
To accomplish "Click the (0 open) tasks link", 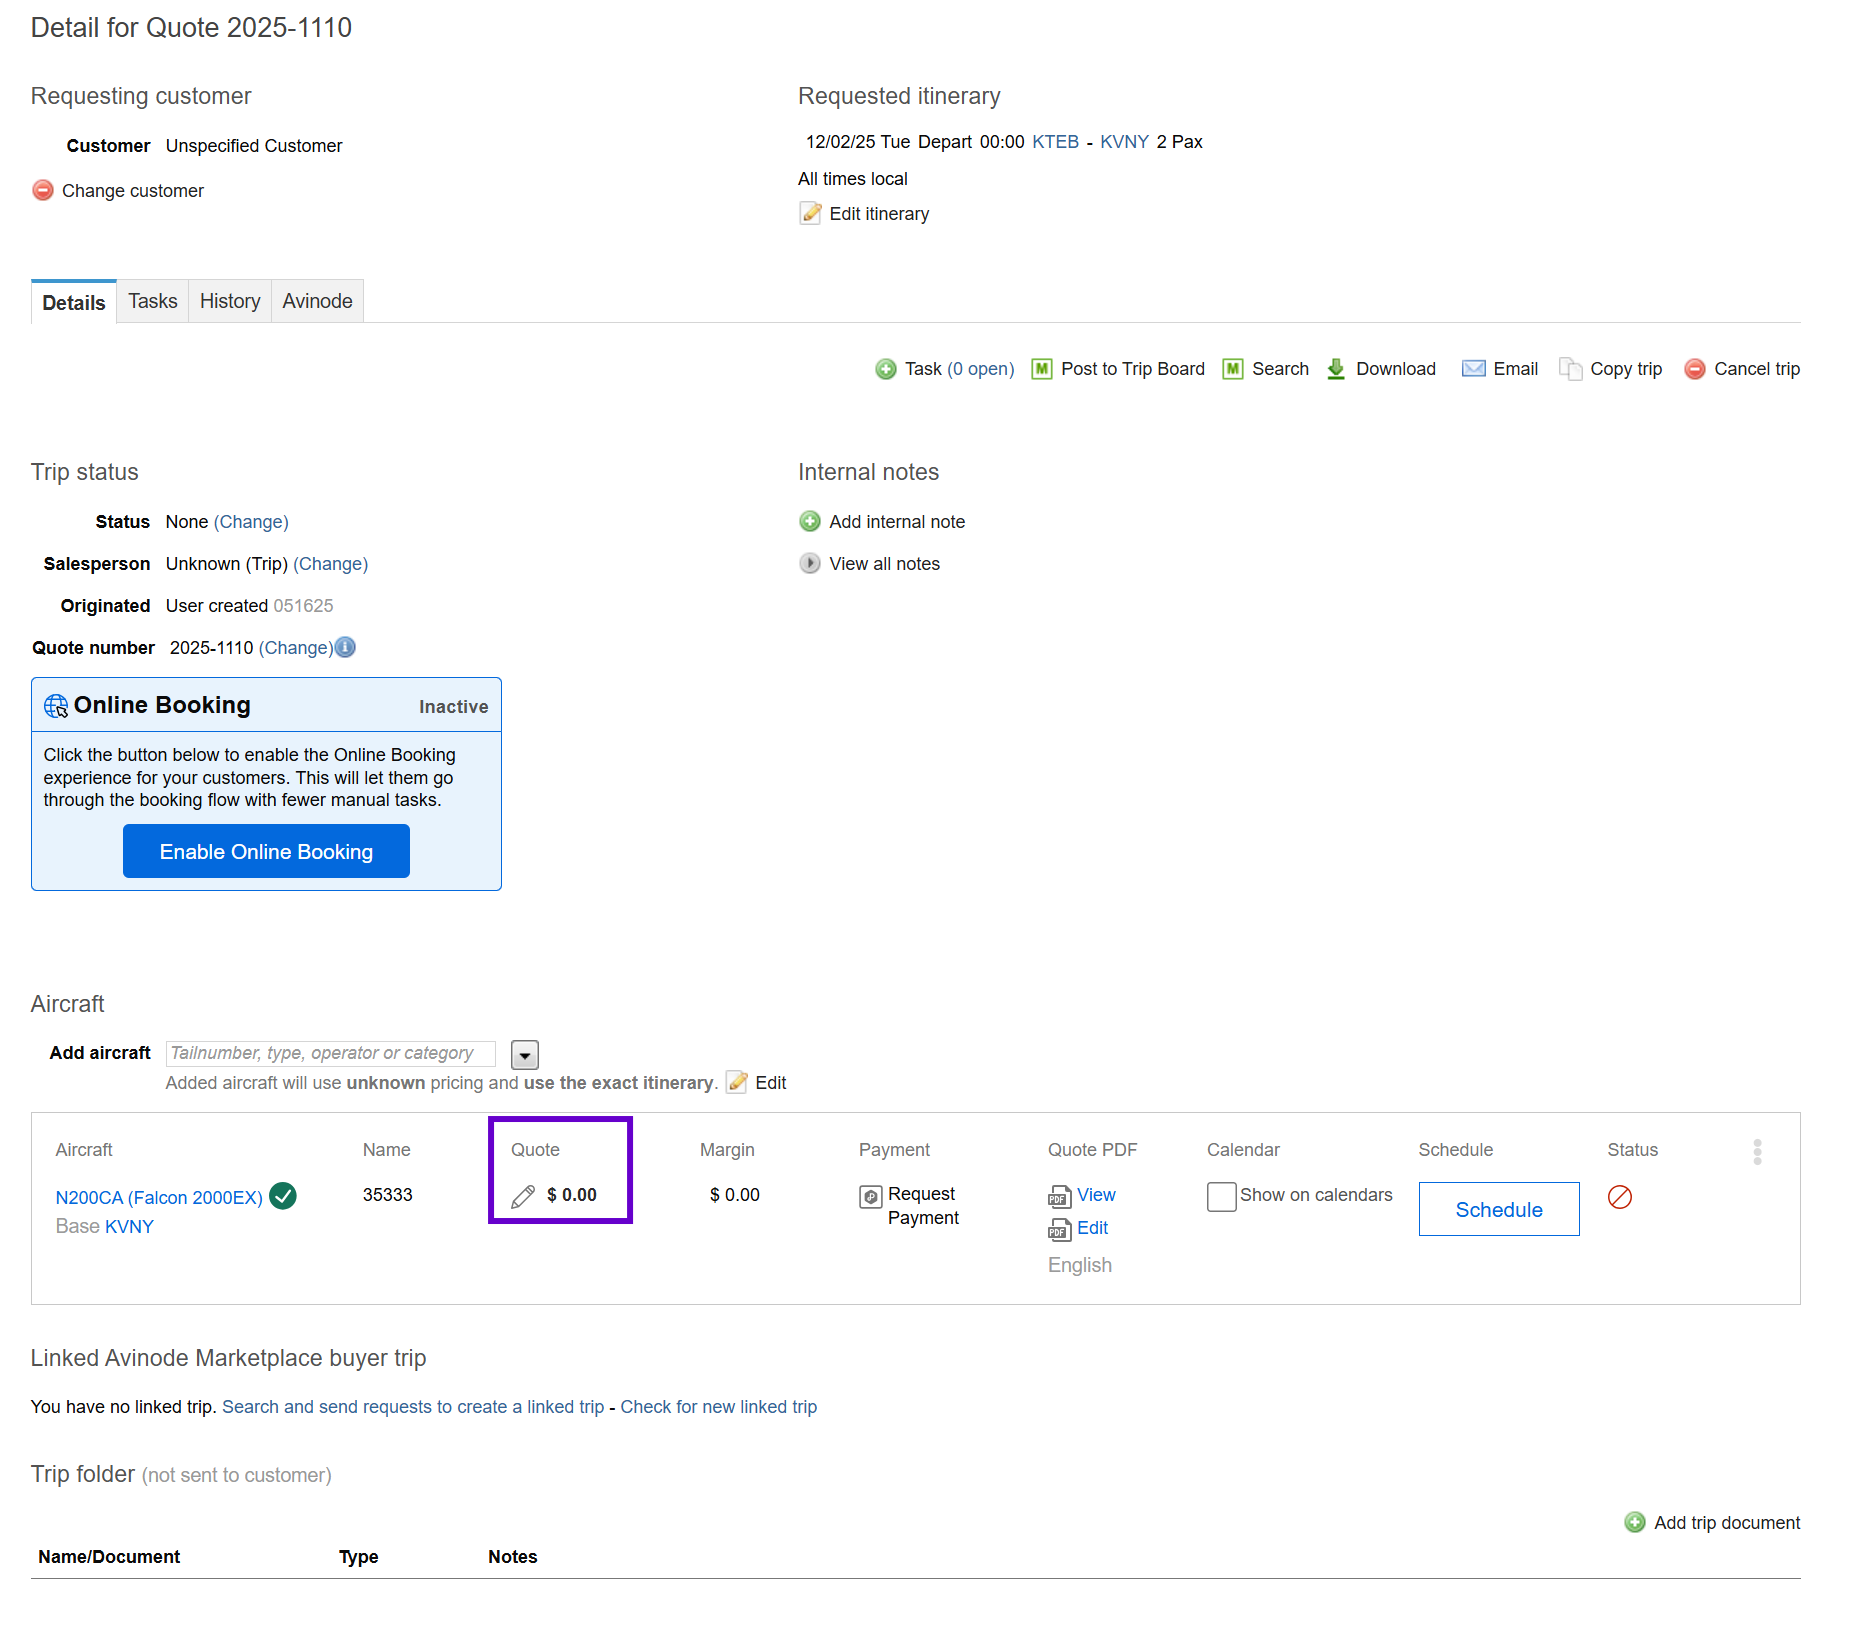I will pos(981,369).
